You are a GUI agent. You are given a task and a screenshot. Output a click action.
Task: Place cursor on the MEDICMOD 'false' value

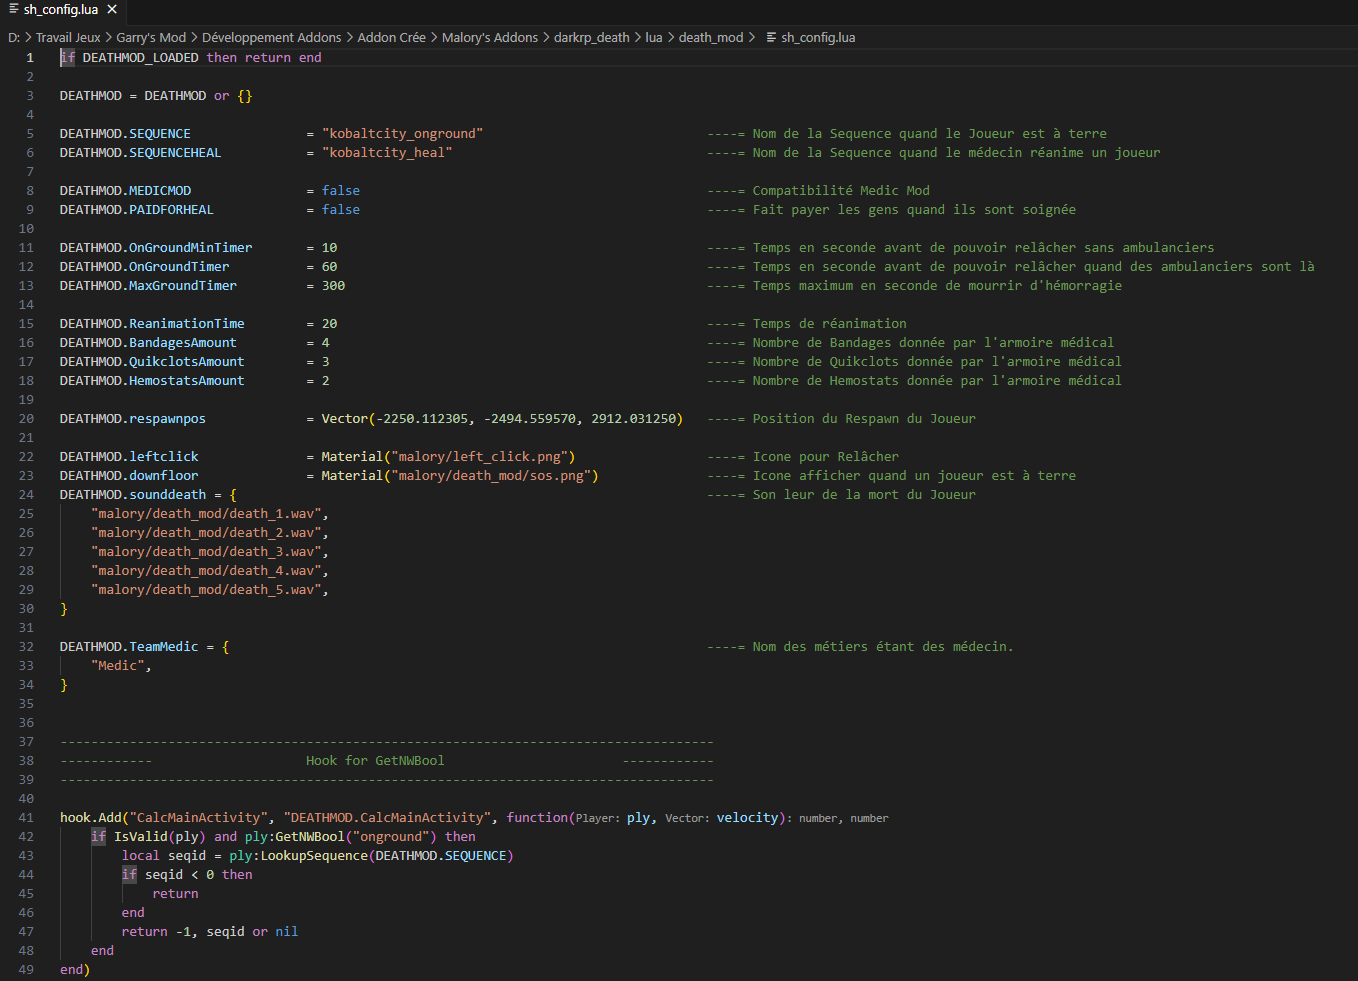340,190
